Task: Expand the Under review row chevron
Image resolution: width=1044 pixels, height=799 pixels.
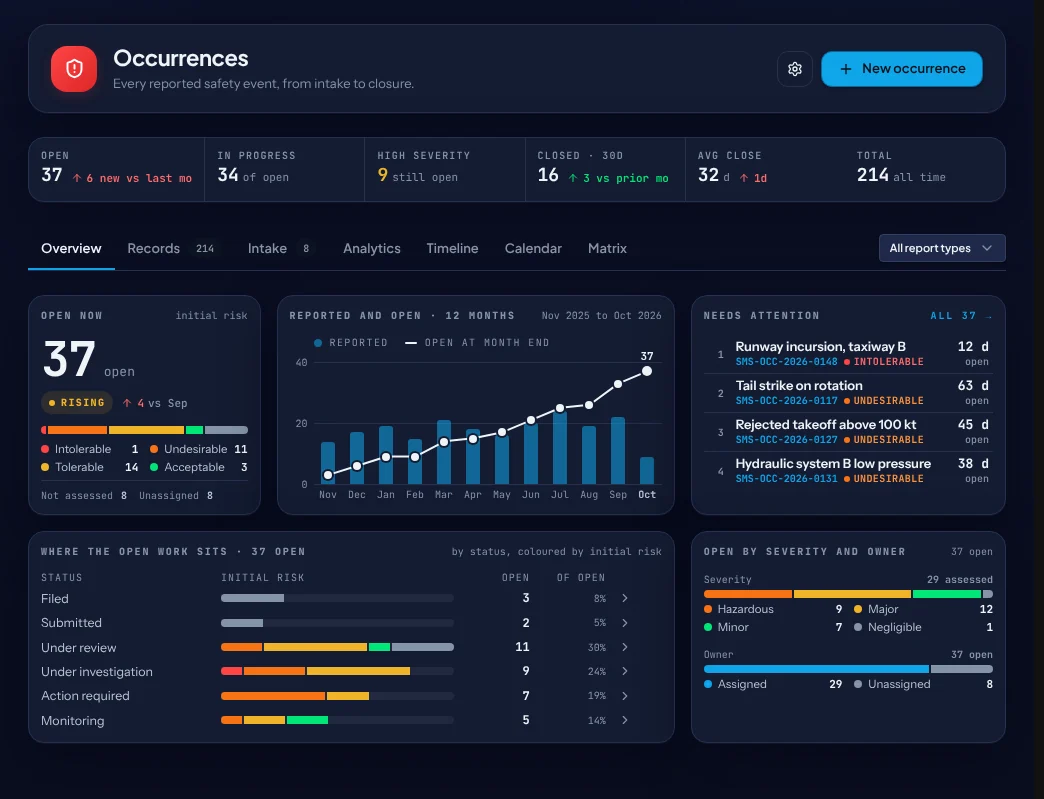Action: (x=625, y=647)
